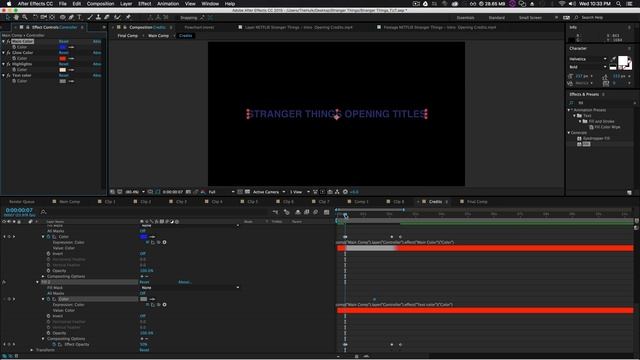Switch to Render Queue tab
The image size is (640, 360).
tap(22, 202)
